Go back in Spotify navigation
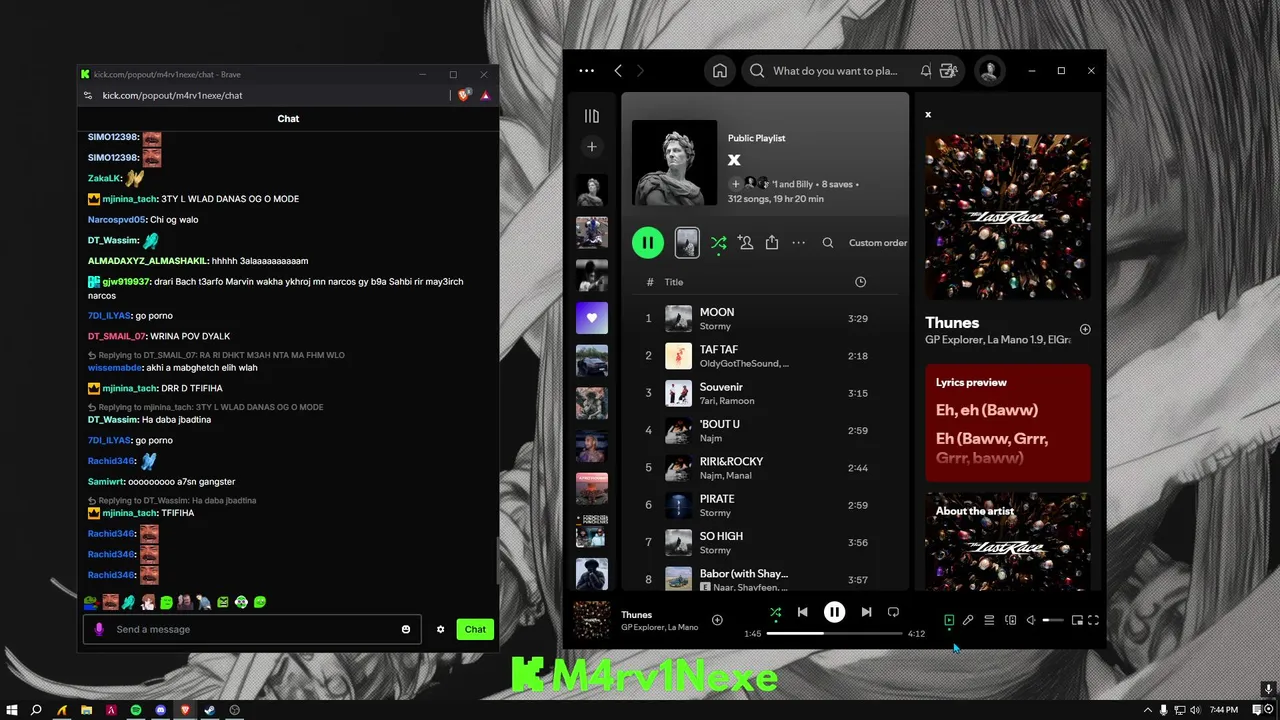The width and height of the screenshot is (1280, 720). (x=618, y=71)
